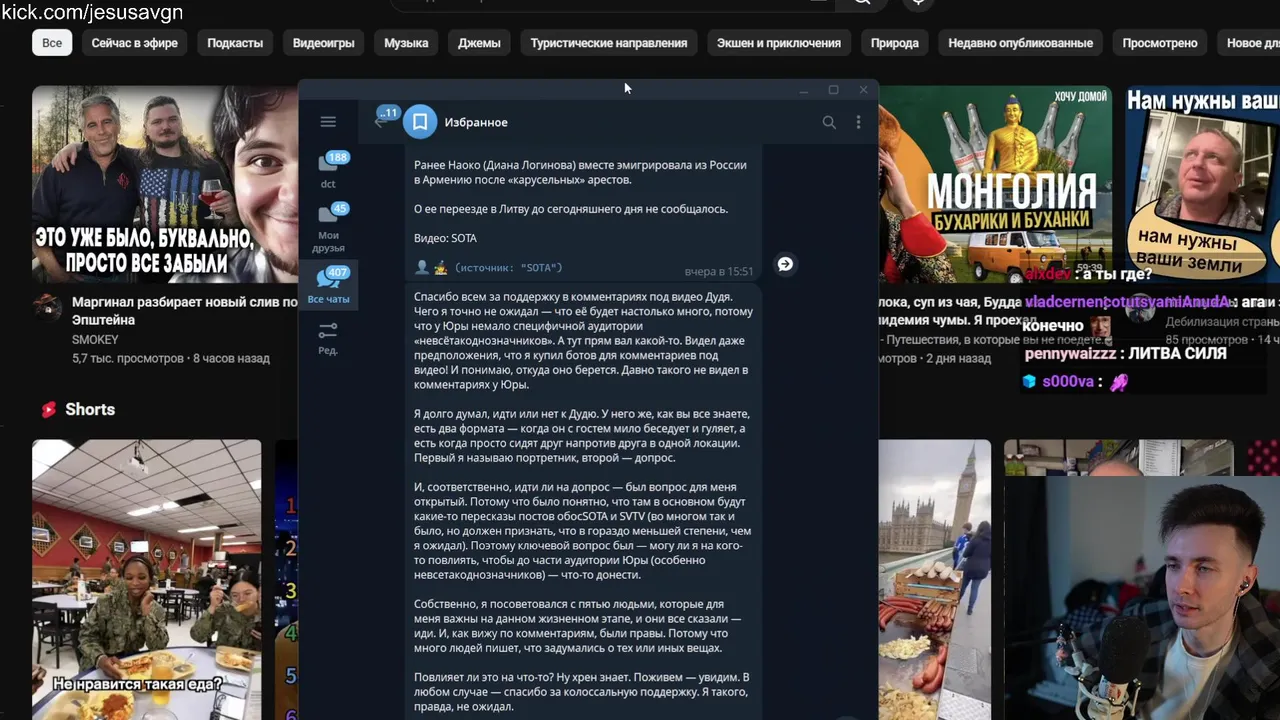Image resolution: width=1280 pixels, height=720 pixels.
Task: Minimize the Telegram window
Action: (803, 90)
